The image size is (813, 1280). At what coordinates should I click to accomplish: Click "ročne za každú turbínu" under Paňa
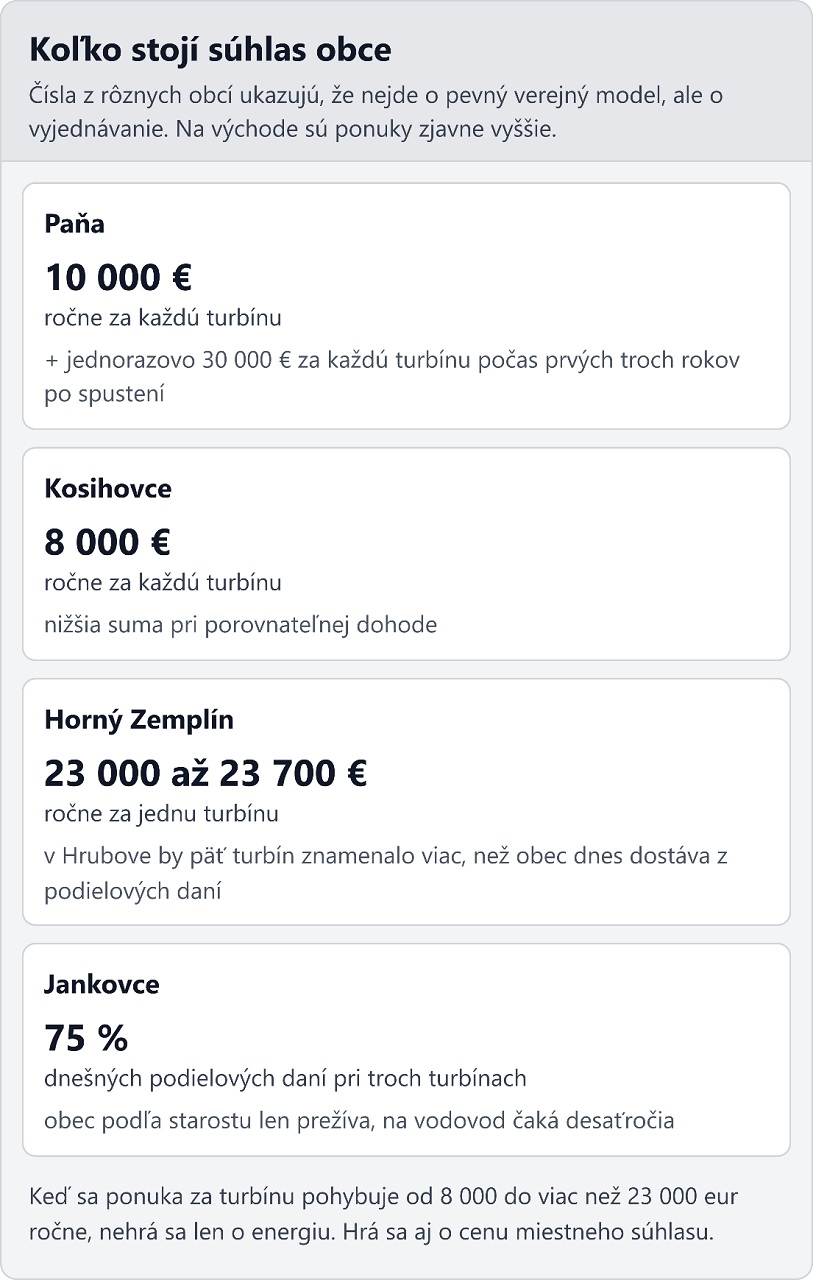pos(163,318)
